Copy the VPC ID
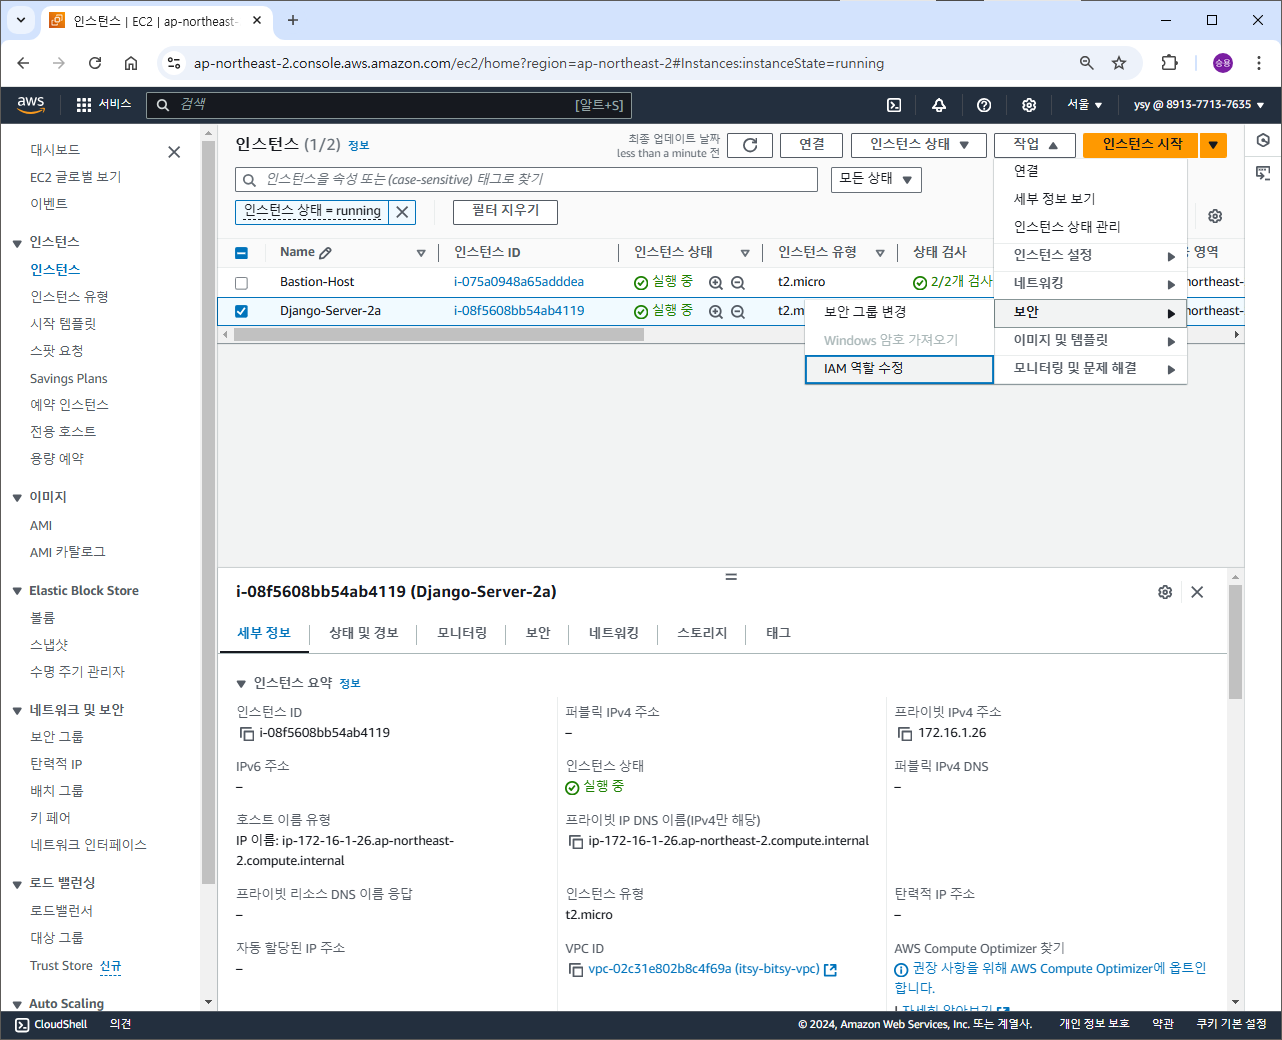This screenshot has width=1282, height=1040. [576, 970]
